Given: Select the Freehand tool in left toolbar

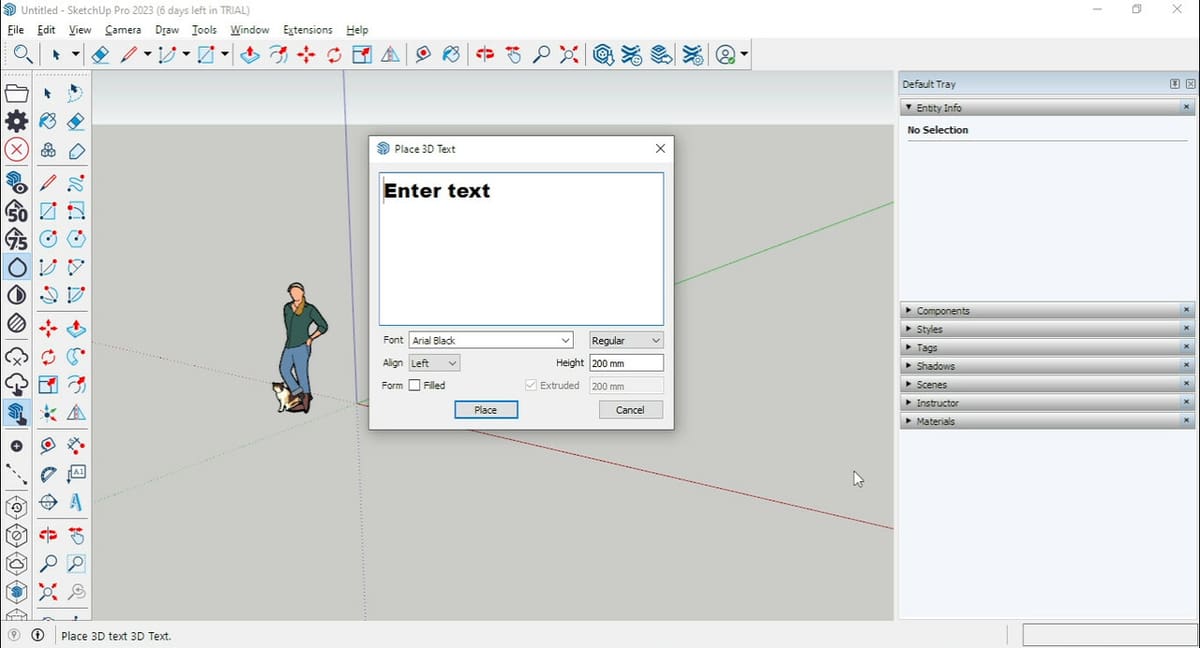Looking at the screenshot, I should click(76, 183).
